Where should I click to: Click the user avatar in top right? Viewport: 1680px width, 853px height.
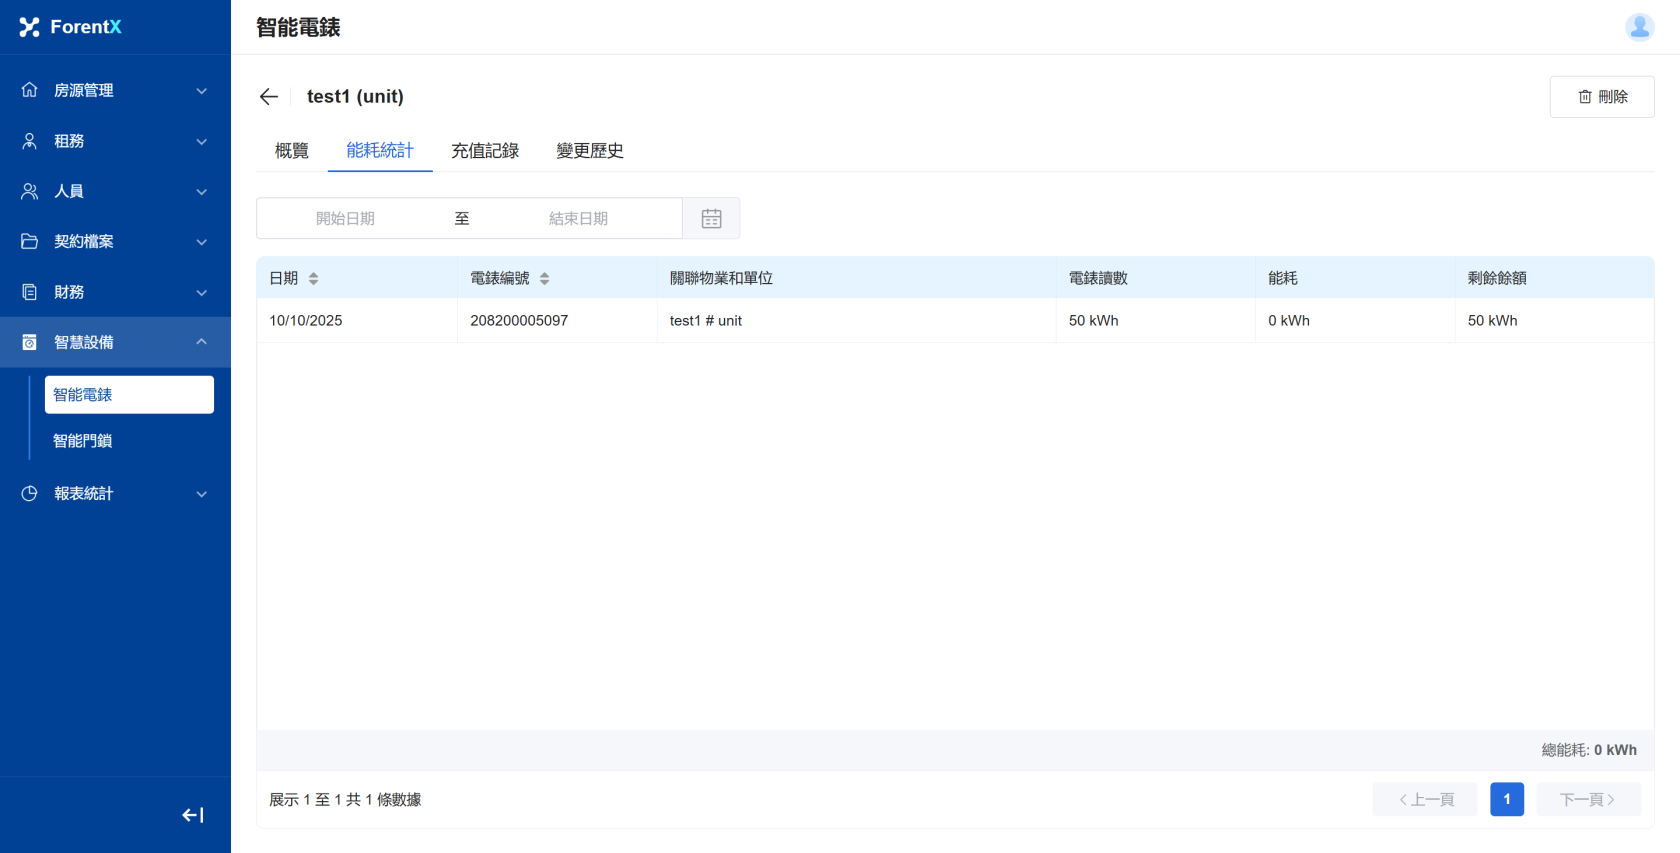point(1639,27)
